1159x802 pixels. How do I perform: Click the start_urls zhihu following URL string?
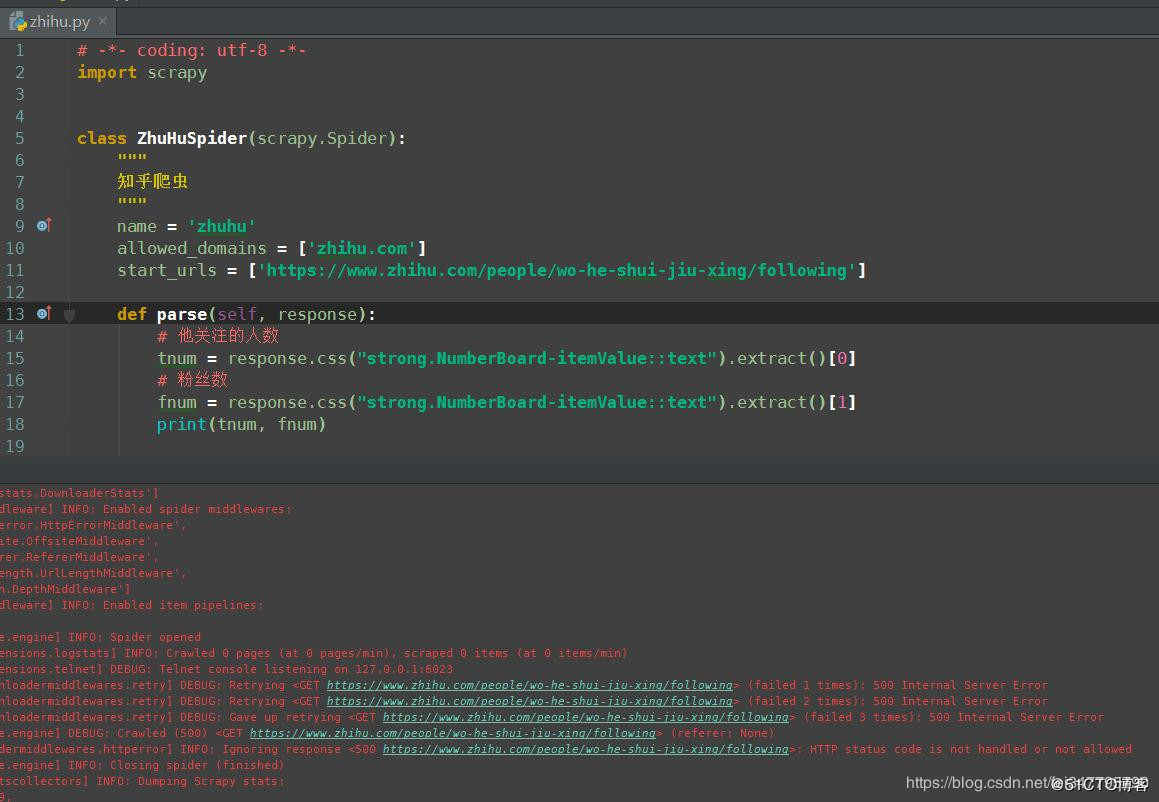point(557,271)
